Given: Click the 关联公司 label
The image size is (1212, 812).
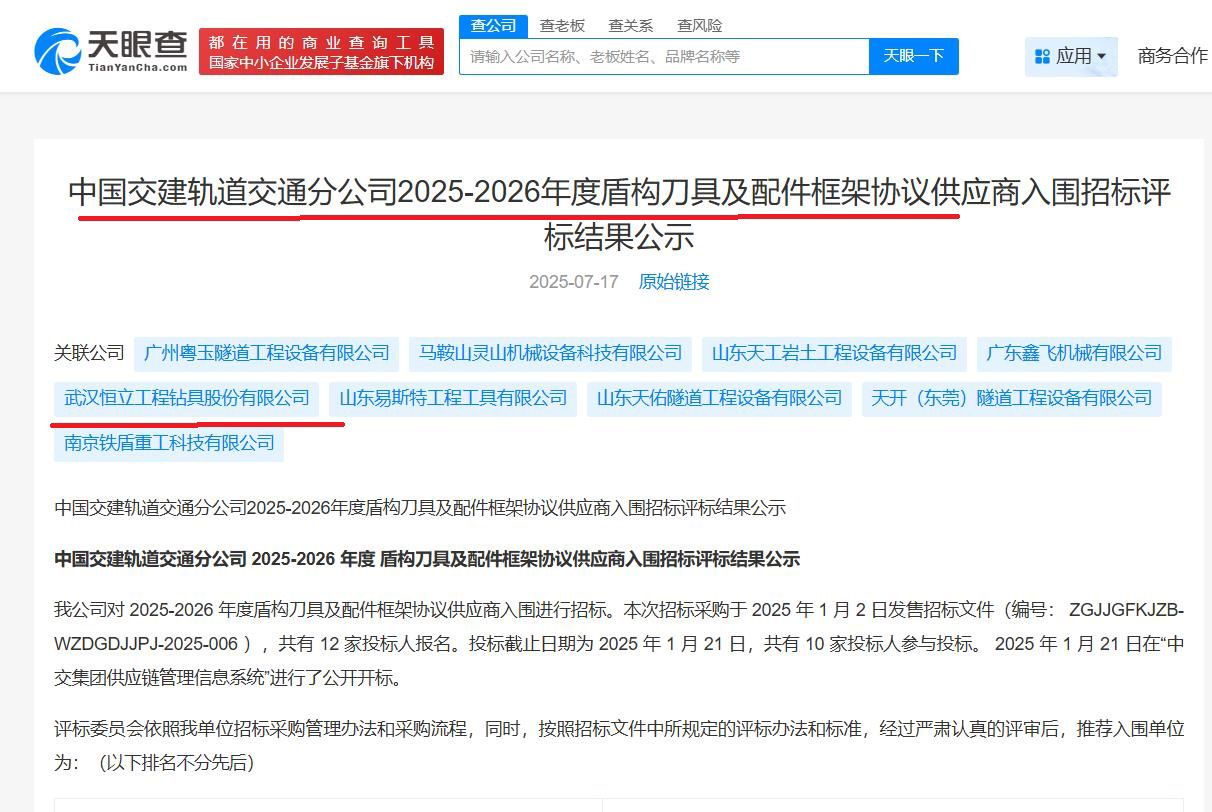Looking at the screenshot, I should click(89, 353).
